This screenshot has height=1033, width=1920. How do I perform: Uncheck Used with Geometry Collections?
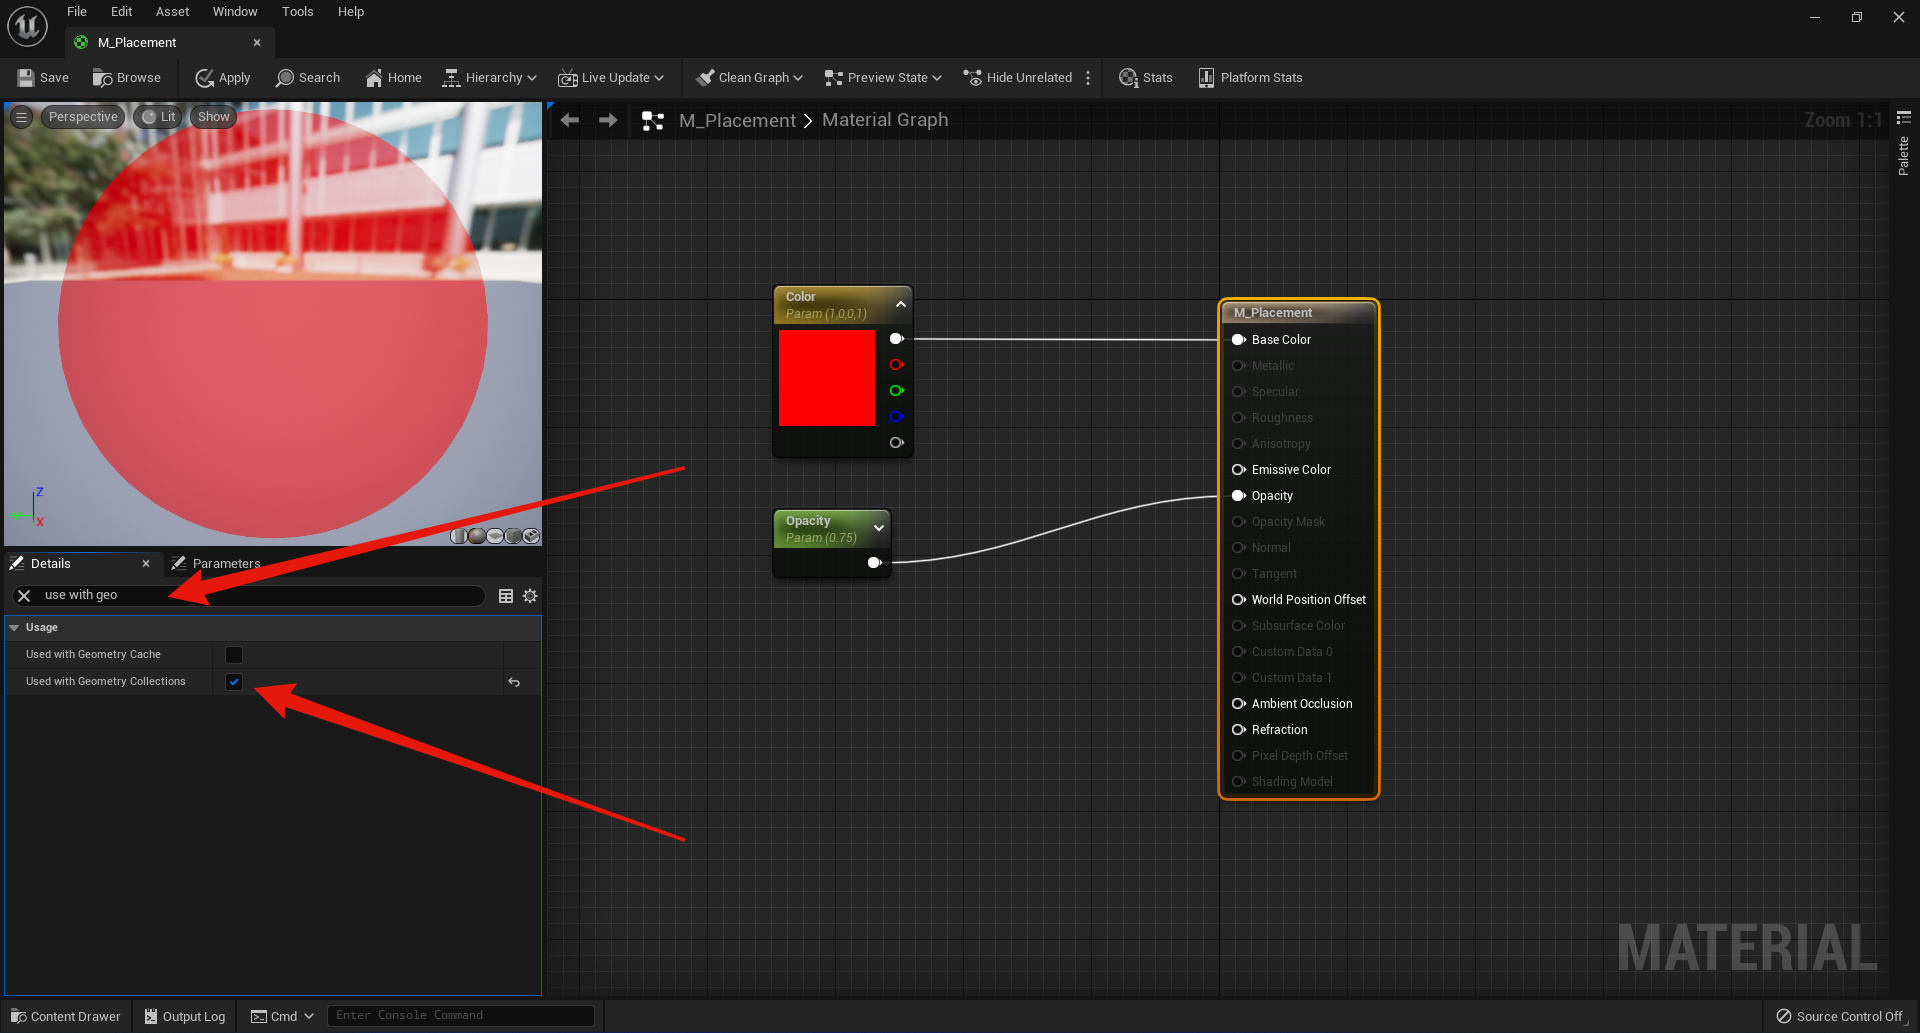[x=234, y=682]
